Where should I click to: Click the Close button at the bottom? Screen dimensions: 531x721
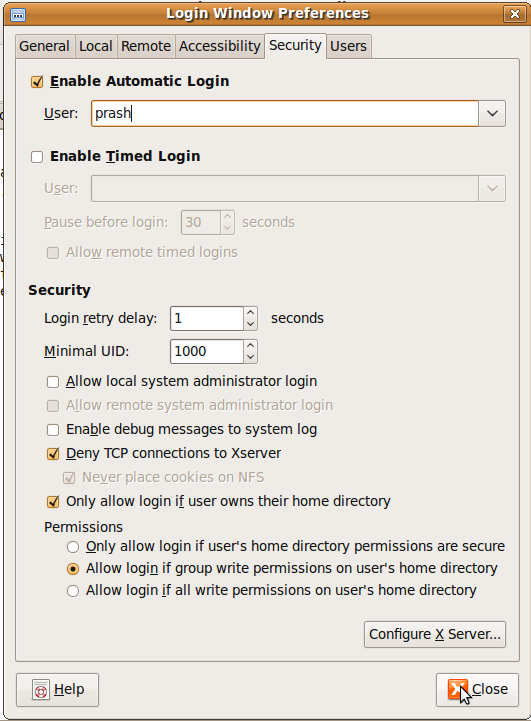tap(477, 690)
